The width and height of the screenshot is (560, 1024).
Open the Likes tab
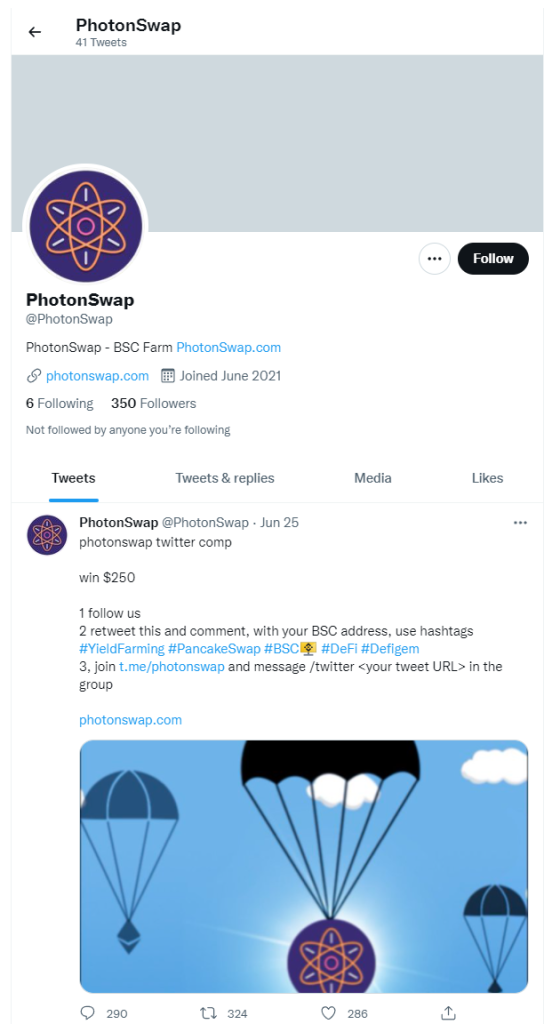point(488,478)
